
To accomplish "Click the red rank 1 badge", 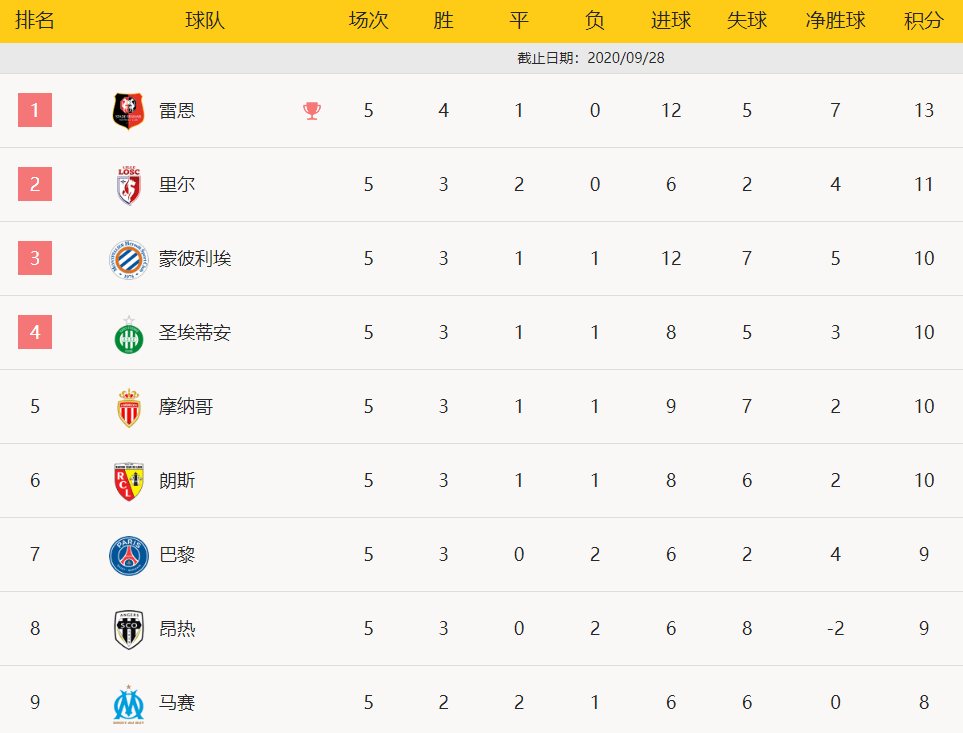I will [x=35, y=110].
